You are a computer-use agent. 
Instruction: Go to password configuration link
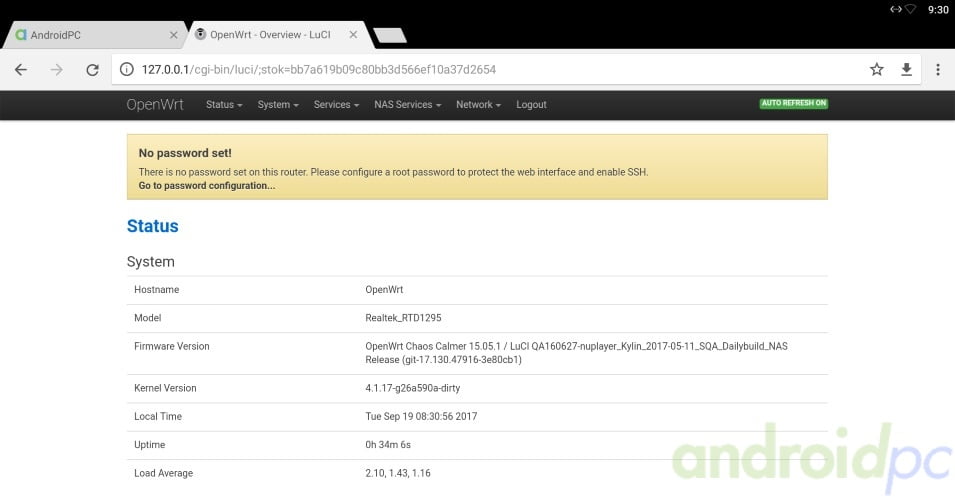pos(206,186)
